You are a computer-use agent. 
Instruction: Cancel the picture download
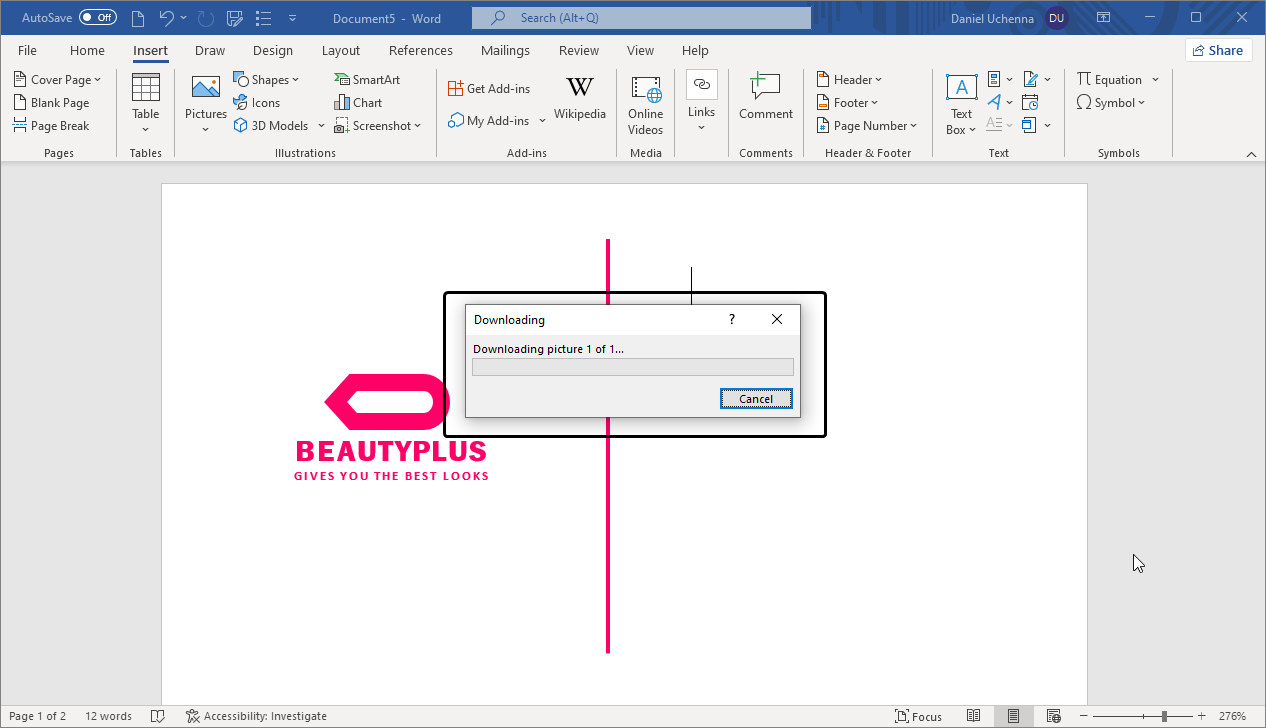point(755,399)
